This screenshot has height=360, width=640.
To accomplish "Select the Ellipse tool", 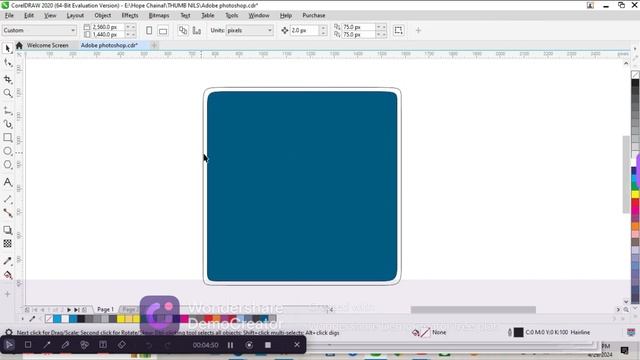I will click(8, 151).
